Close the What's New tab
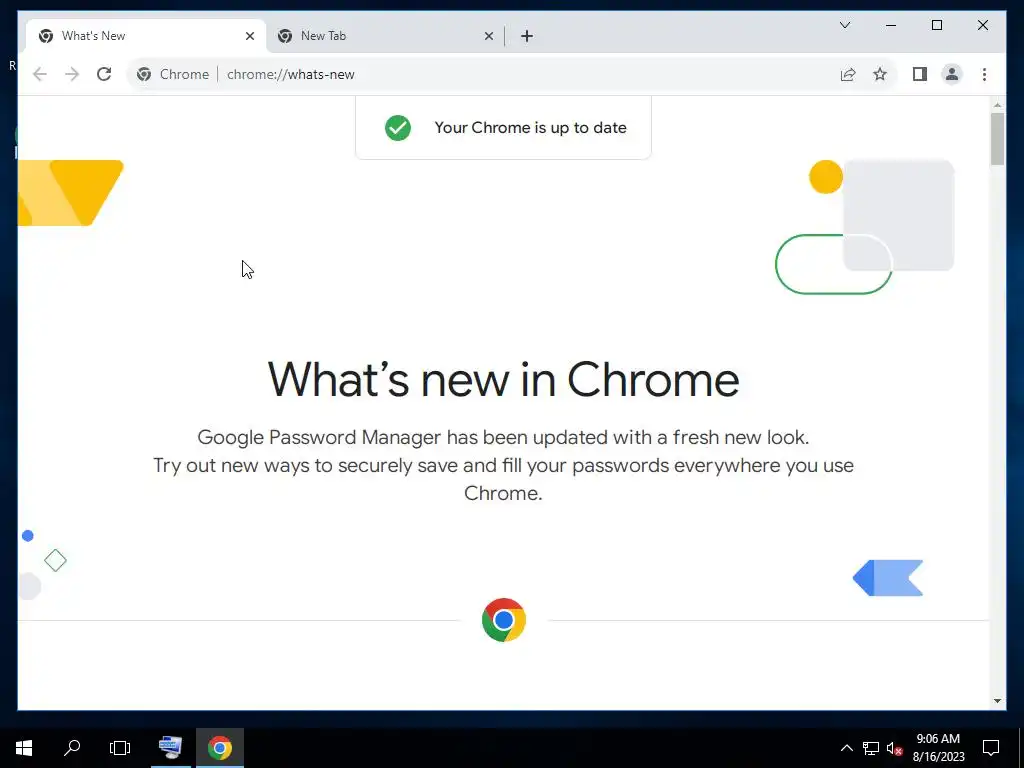The image size is (1024, 768). (x=249, y=36)
